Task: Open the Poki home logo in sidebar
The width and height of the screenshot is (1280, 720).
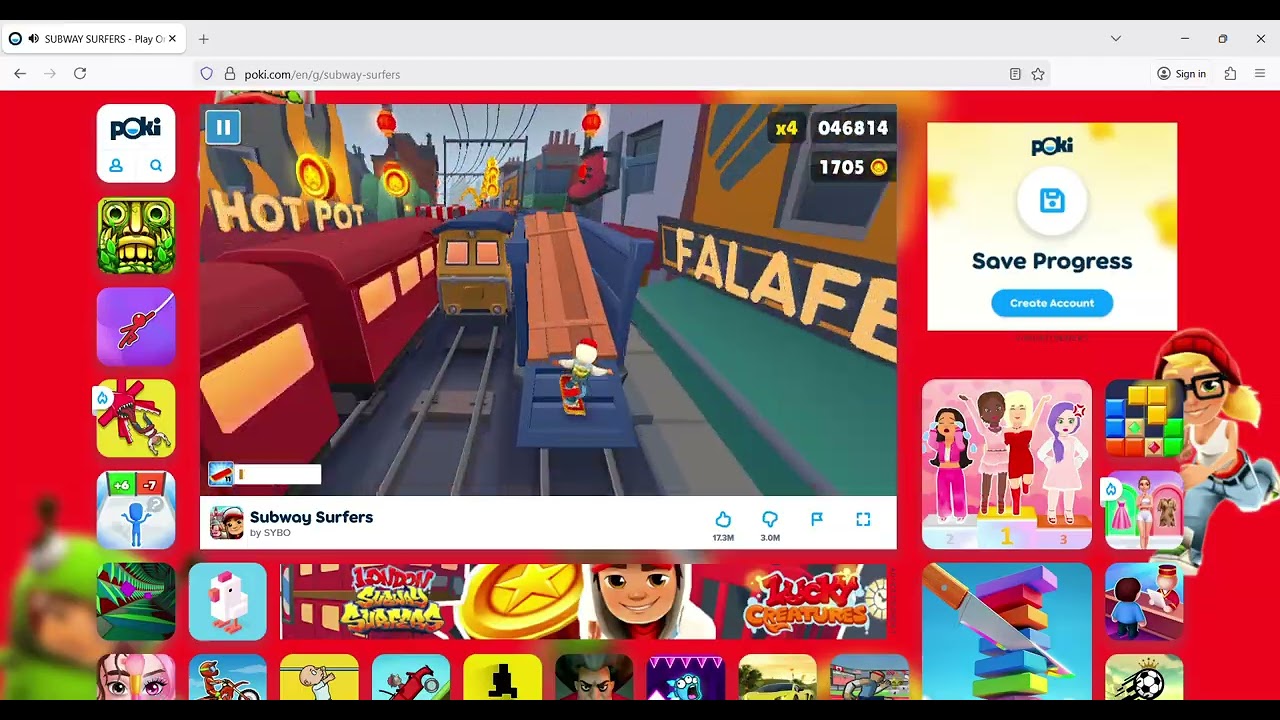Action: pyautogui.click(x=136, y=128)
